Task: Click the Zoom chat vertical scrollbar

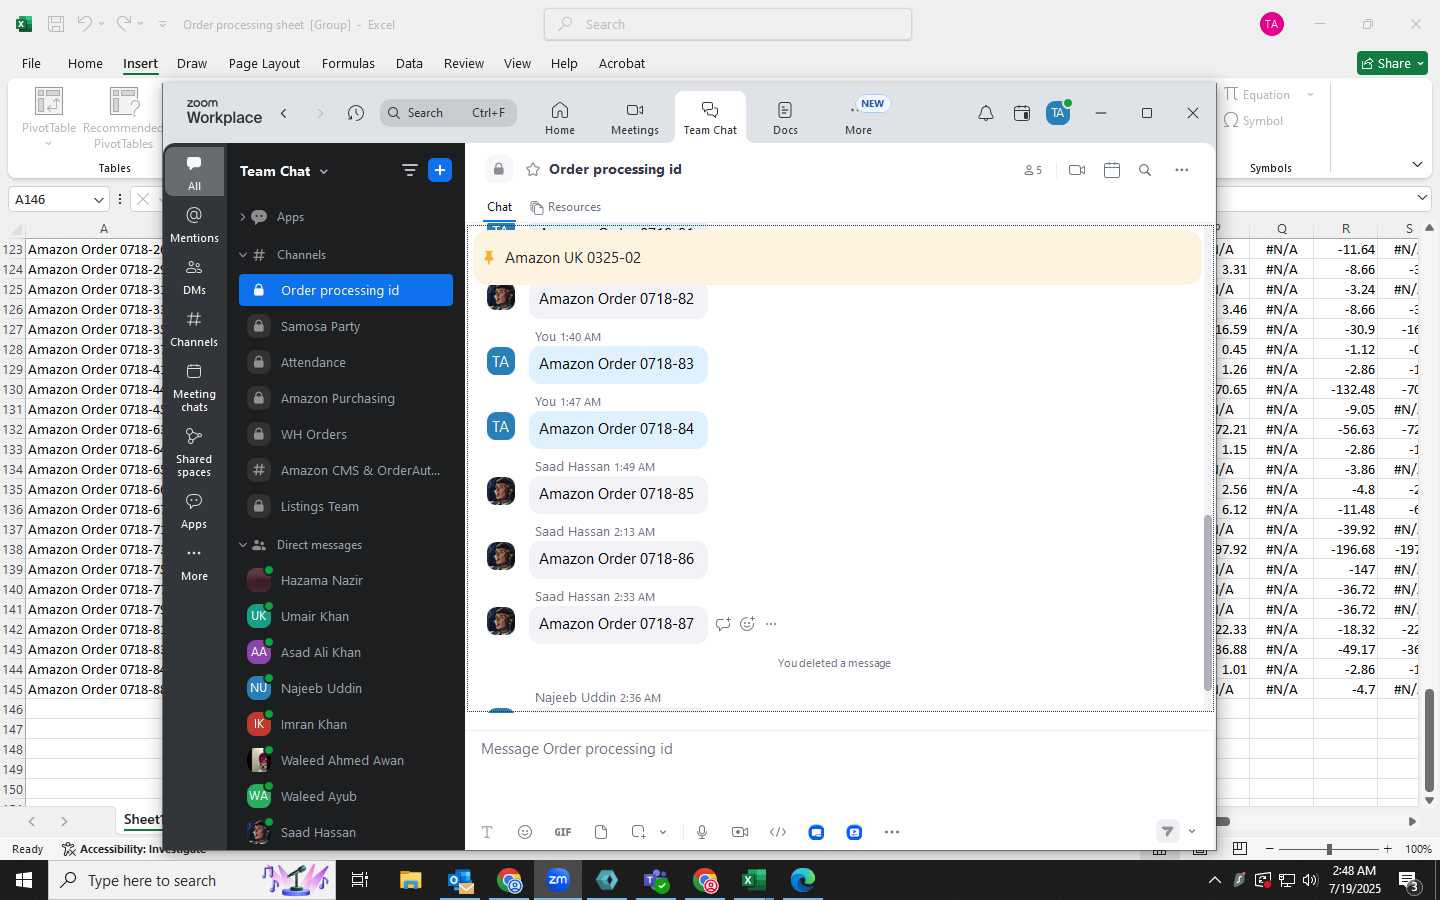Action: [x=1208, y=603]
